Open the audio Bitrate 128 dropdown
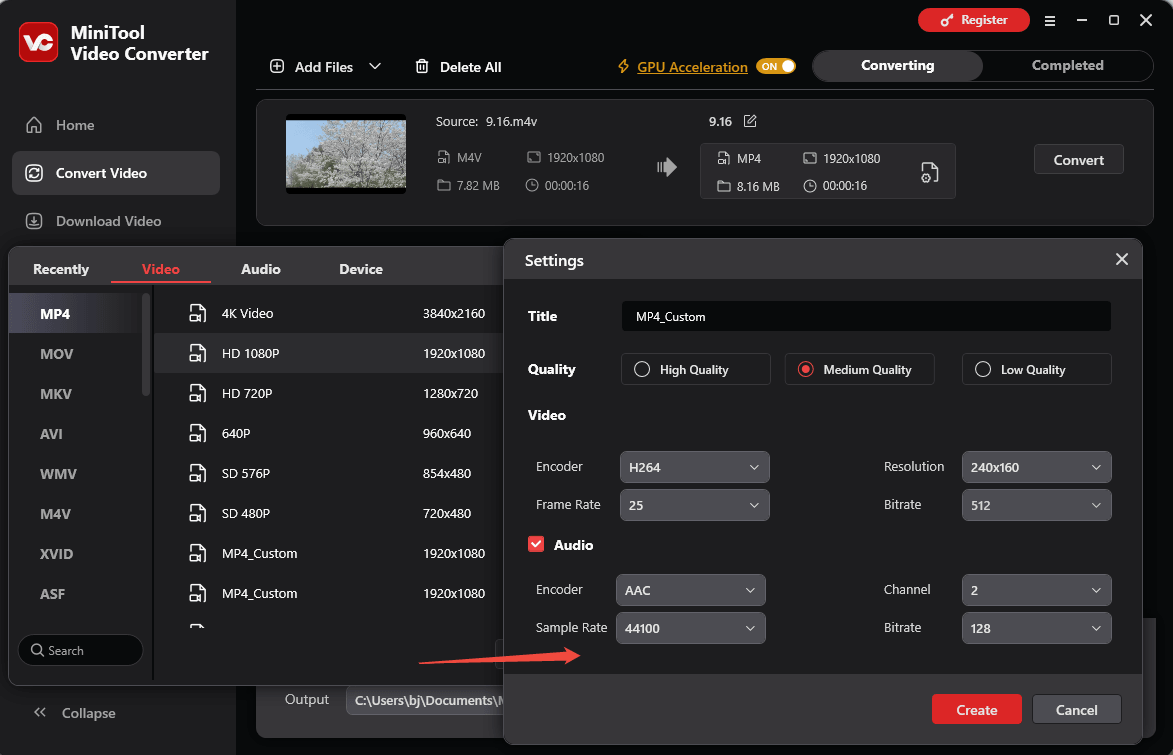 [1036, 628]
